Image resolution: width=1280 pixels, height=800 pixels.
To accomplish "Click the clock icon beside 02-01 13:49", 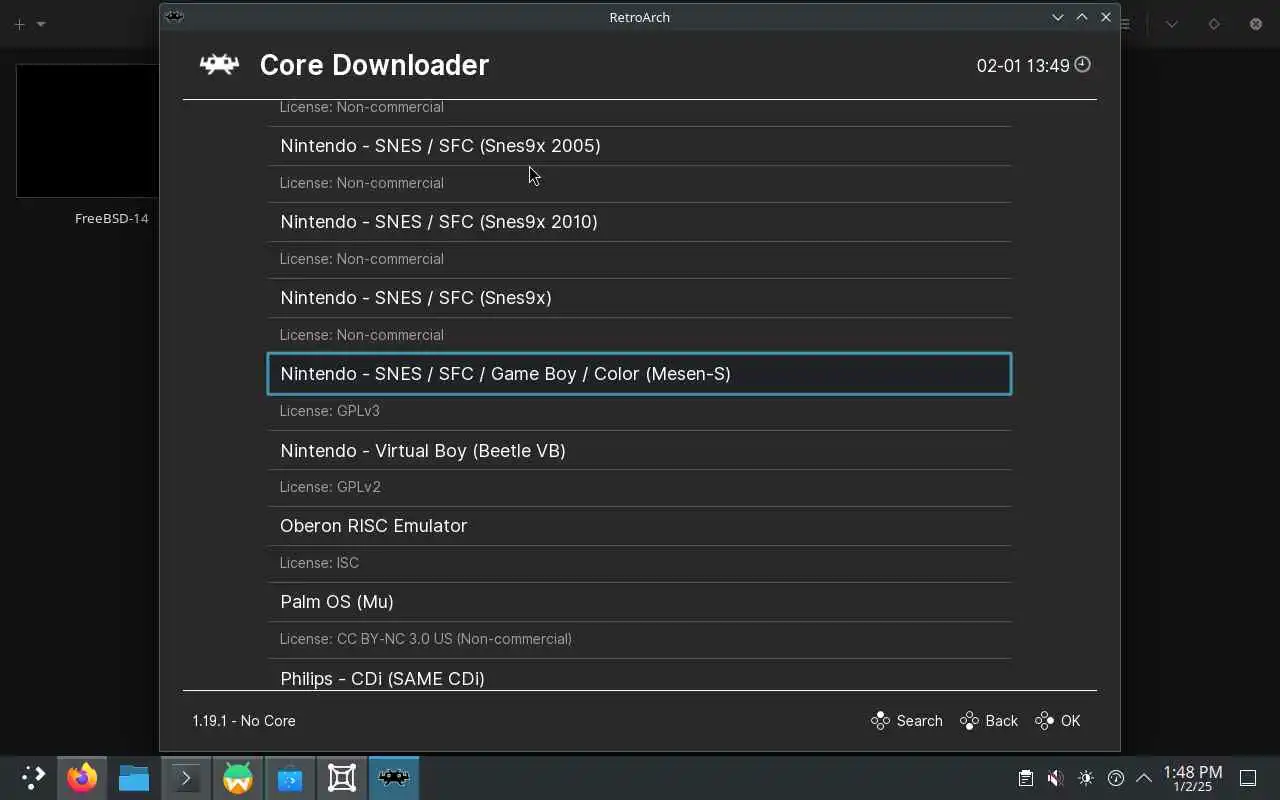I will (1082, 65).
